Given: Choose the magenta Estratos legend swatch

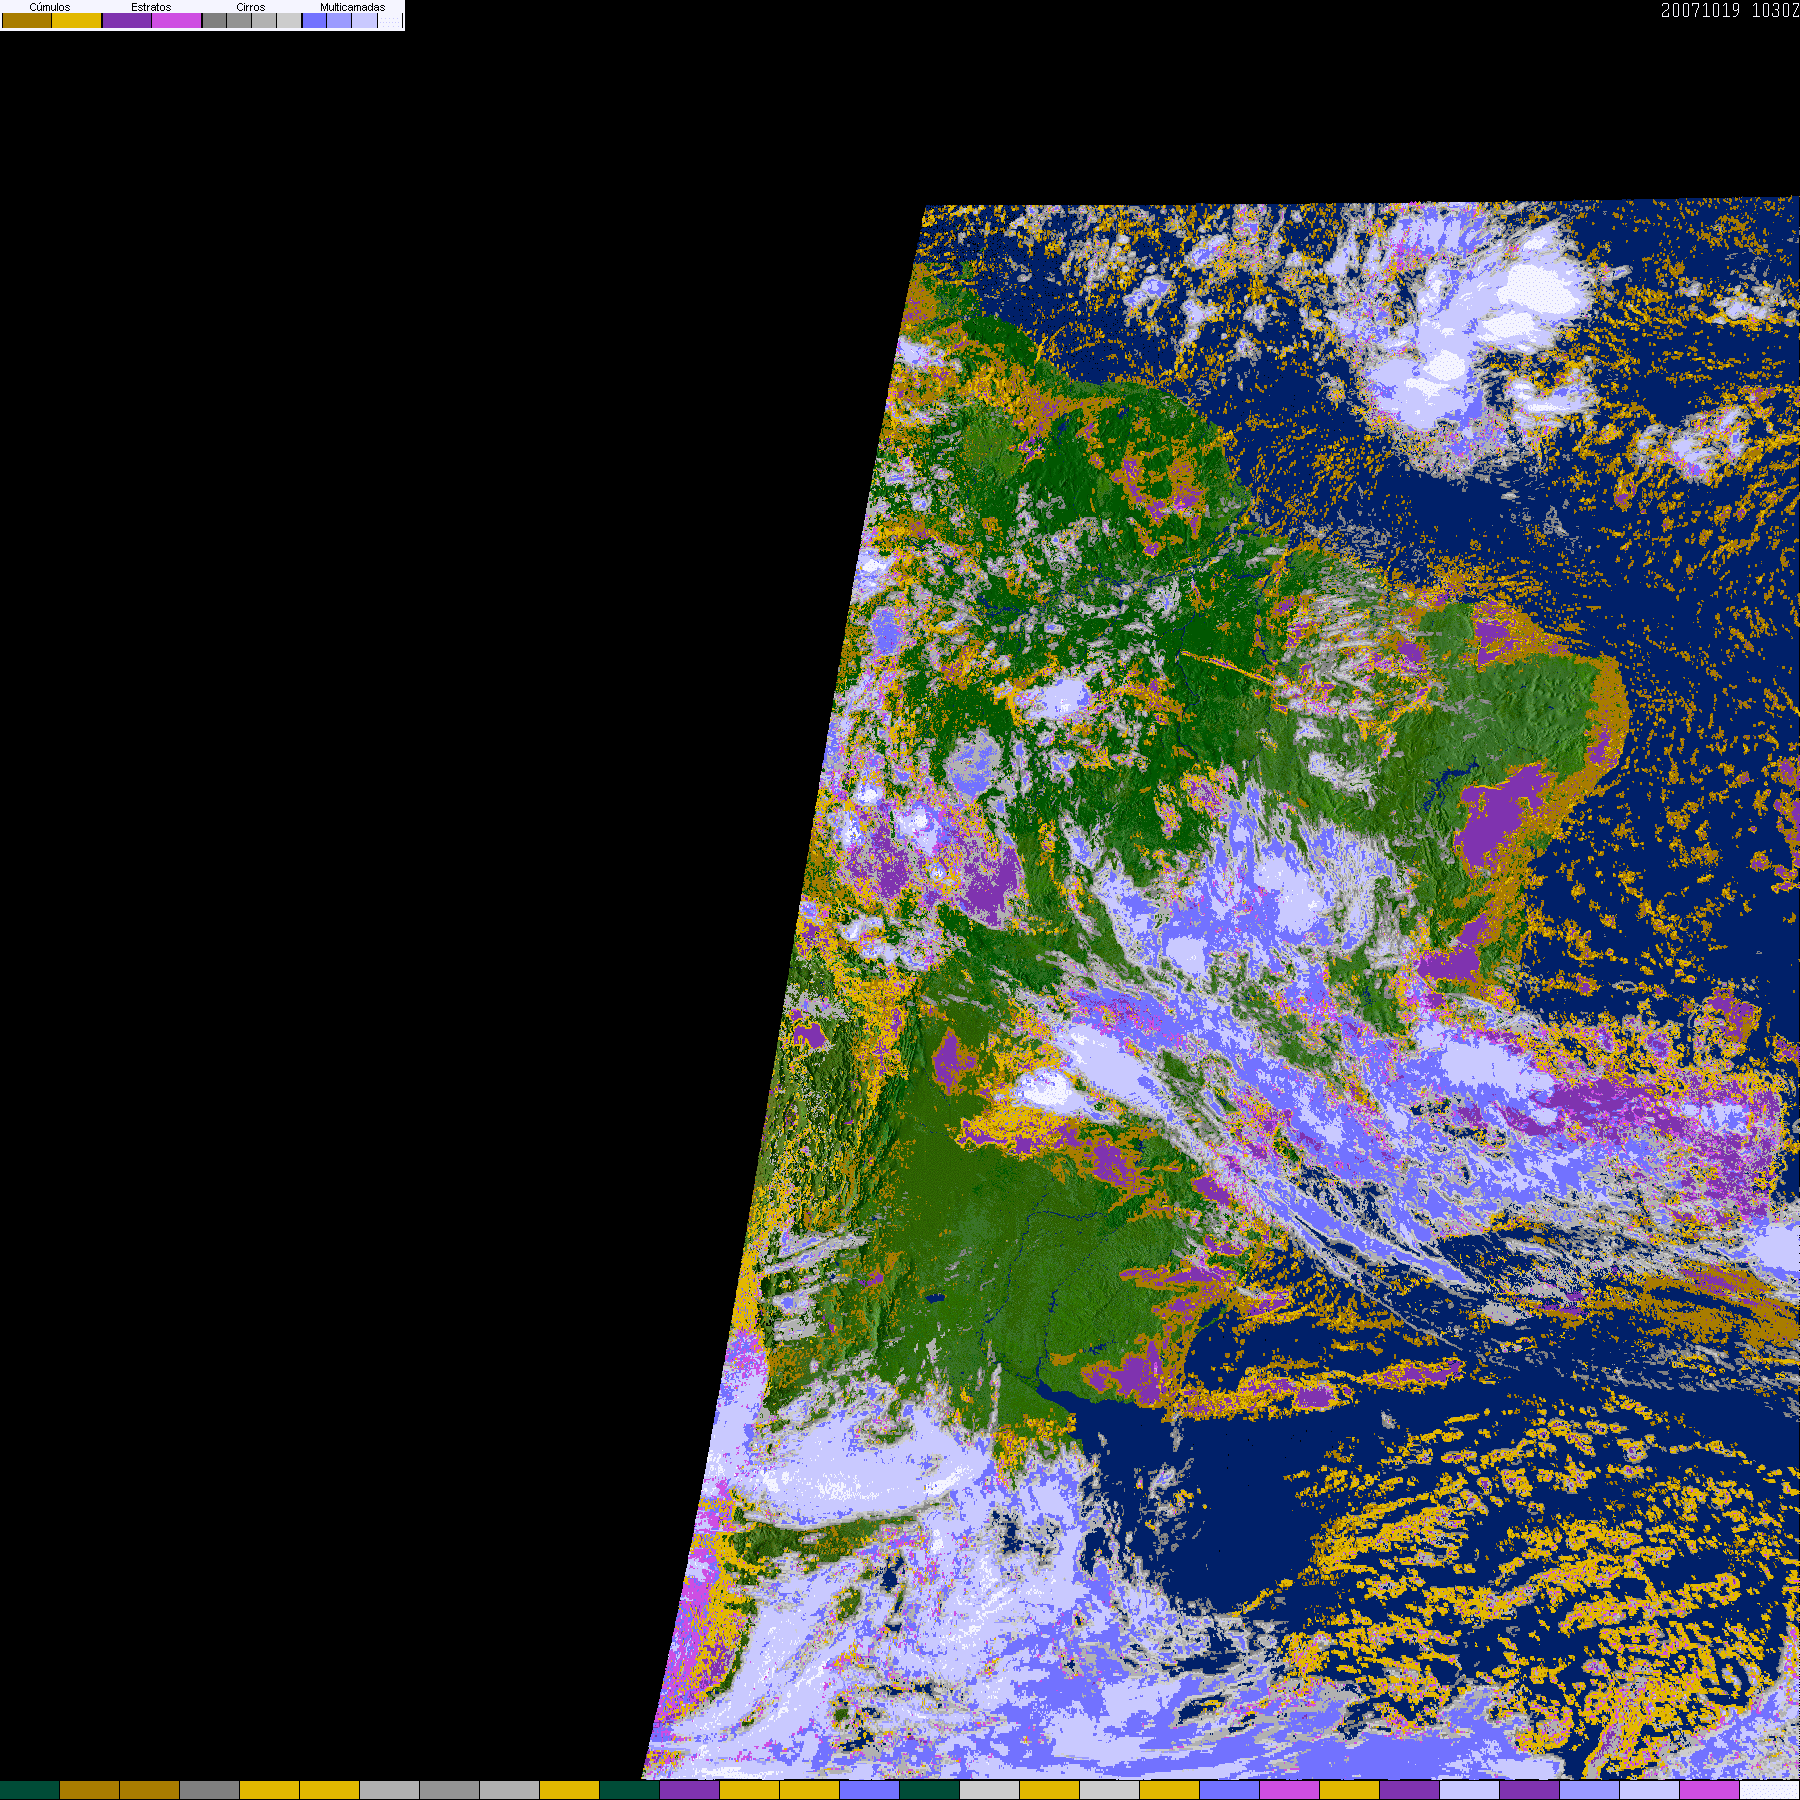Looking at the screenshot, I should point(176,20).
